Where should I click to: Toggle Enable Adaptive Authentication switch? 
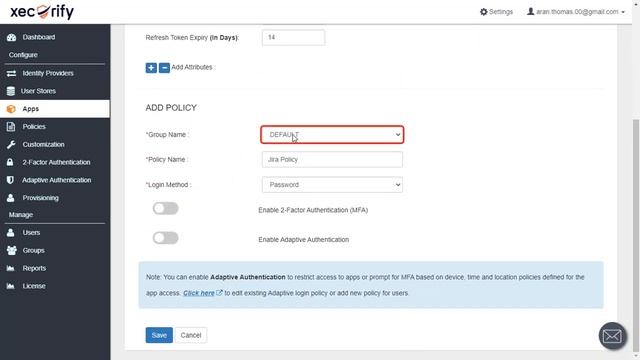[x=165, y=238]
